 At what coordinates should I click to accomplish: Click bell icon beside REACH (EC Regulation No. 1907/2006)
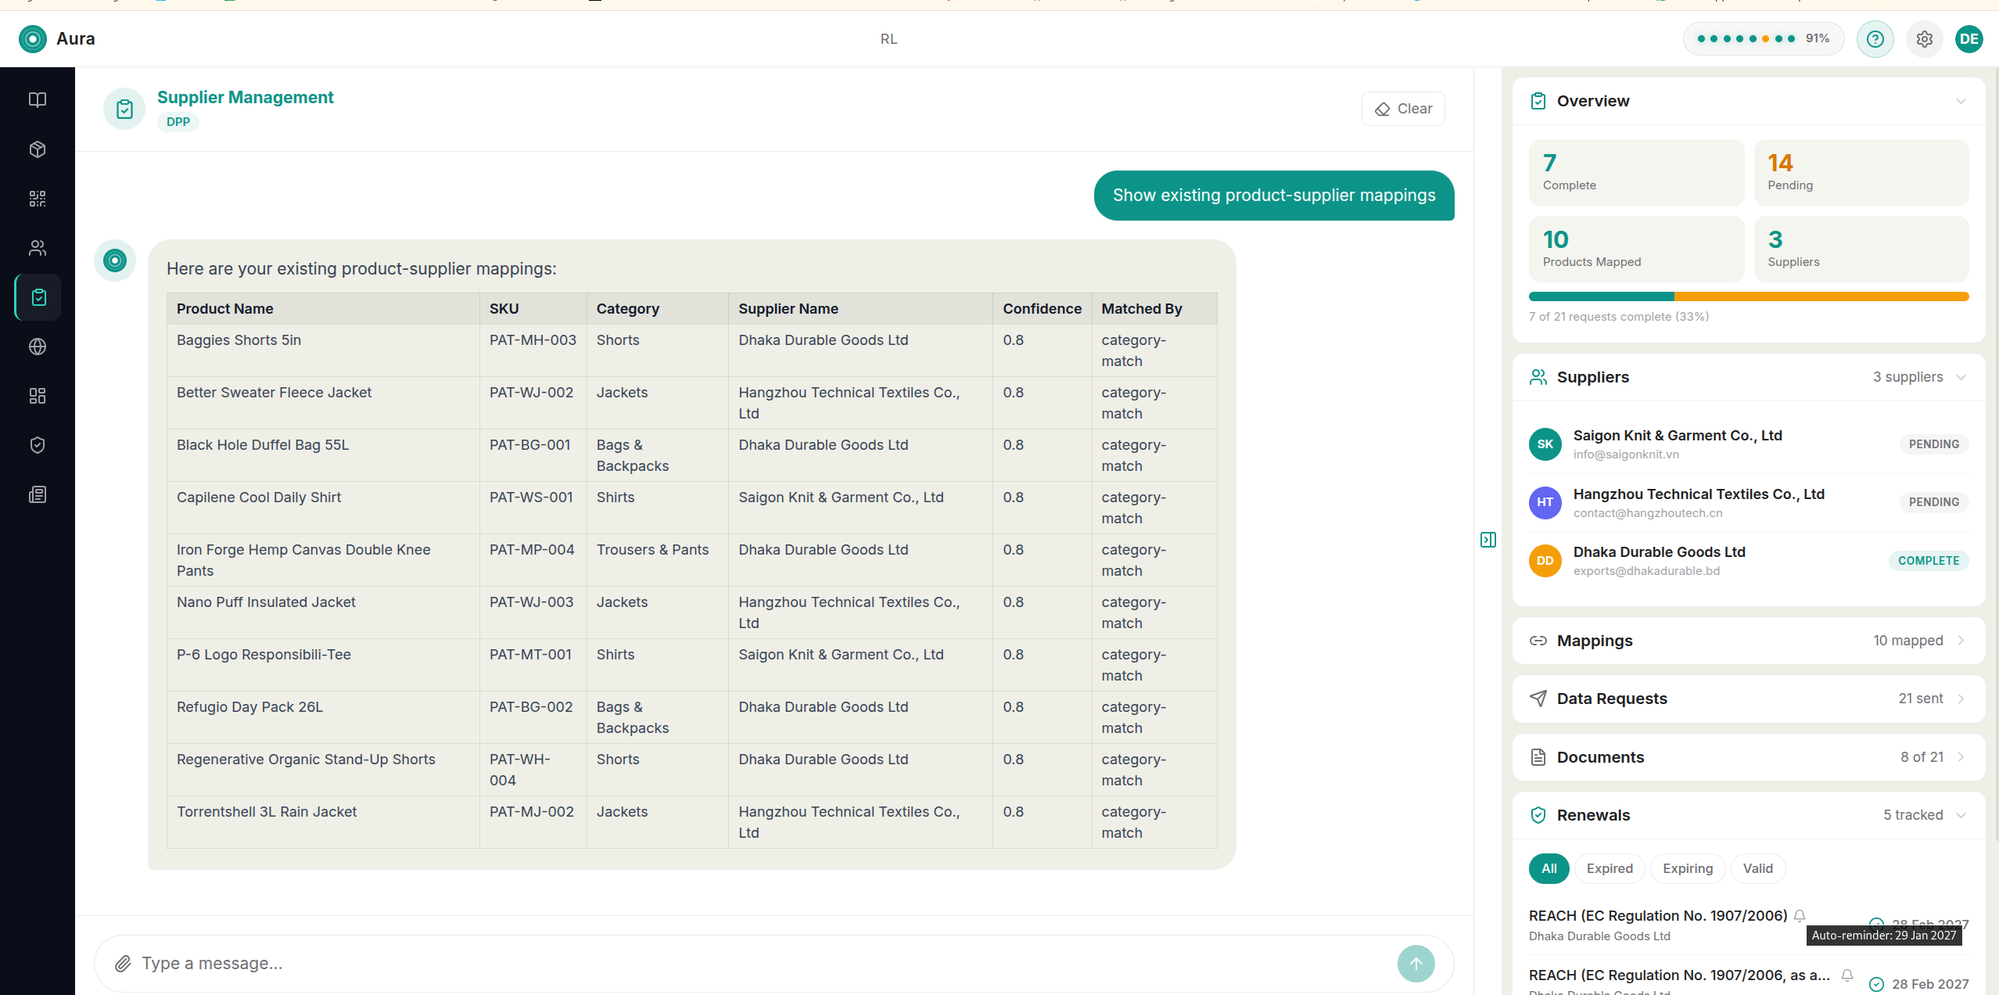pyautogui.click(x=1800, y=915)
